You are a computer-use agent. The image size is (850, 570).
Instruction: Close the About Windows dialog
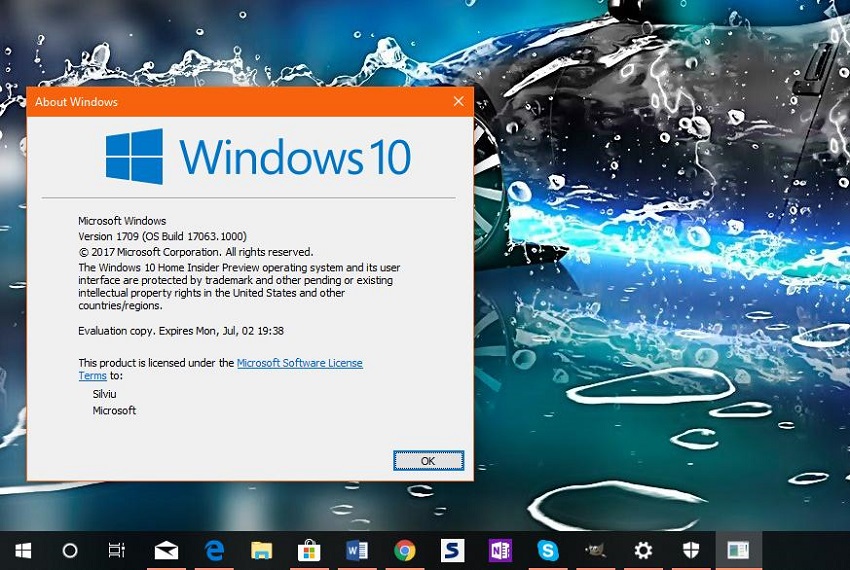[458, 102]
